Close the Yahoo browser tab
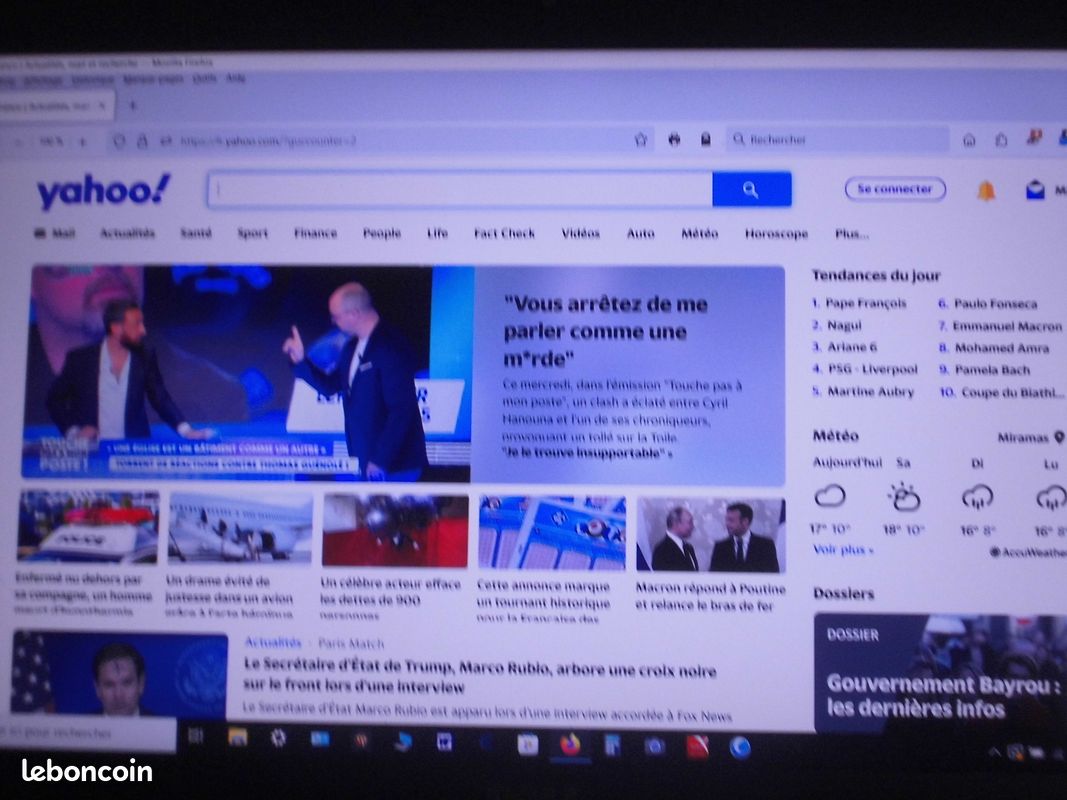Screen dimensions: 1067x800 click(102, 105)
